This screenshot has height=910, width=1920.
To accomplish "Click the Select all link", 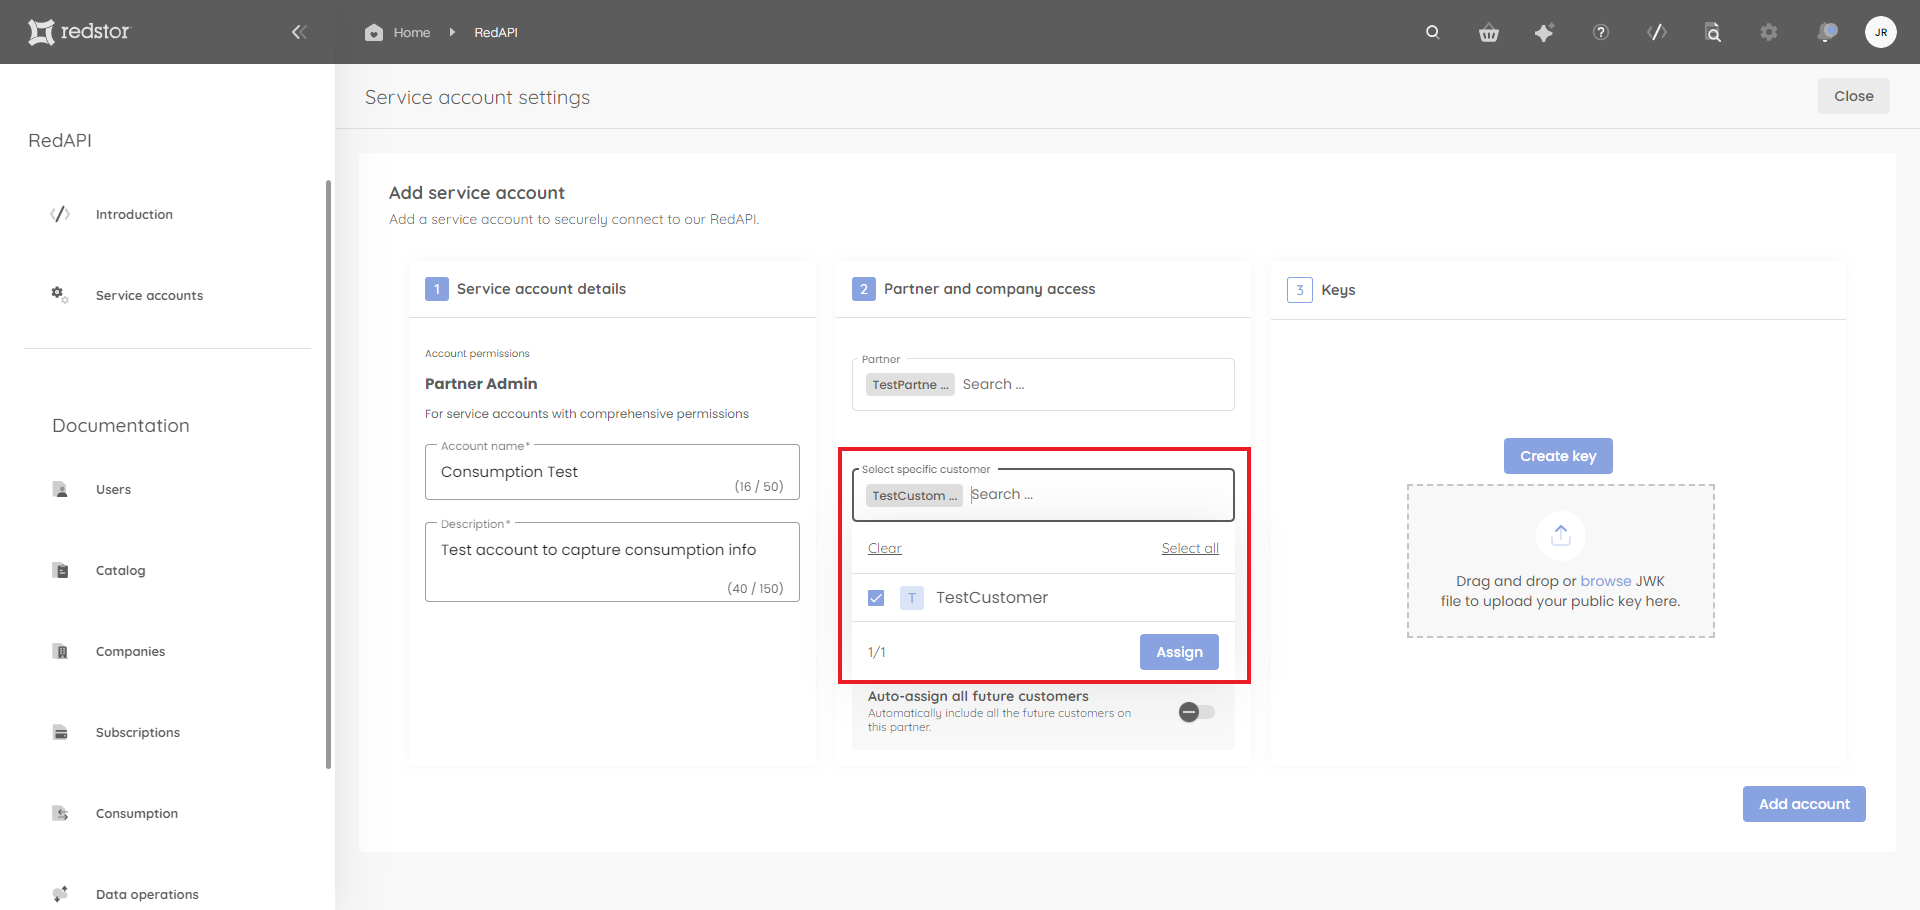I will (1190, 548).
